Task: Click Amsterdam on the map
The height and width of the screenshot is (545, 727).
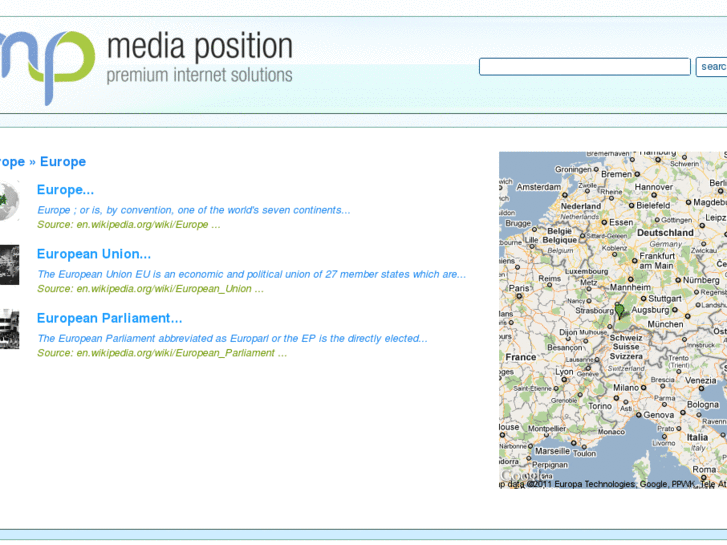Action: pyautogui.click(x=539, y=187)
